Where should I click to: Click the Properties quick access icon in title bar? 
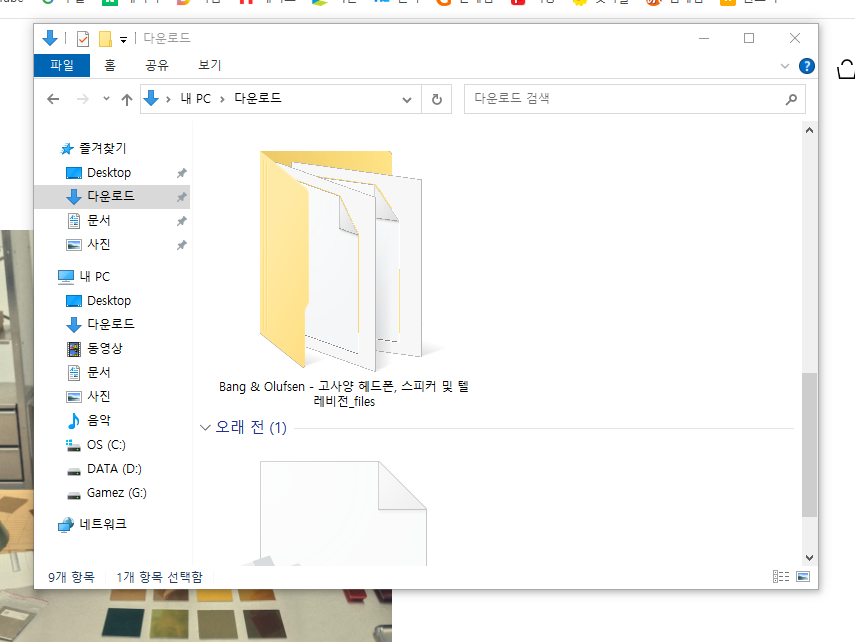(x=83, y=39)
